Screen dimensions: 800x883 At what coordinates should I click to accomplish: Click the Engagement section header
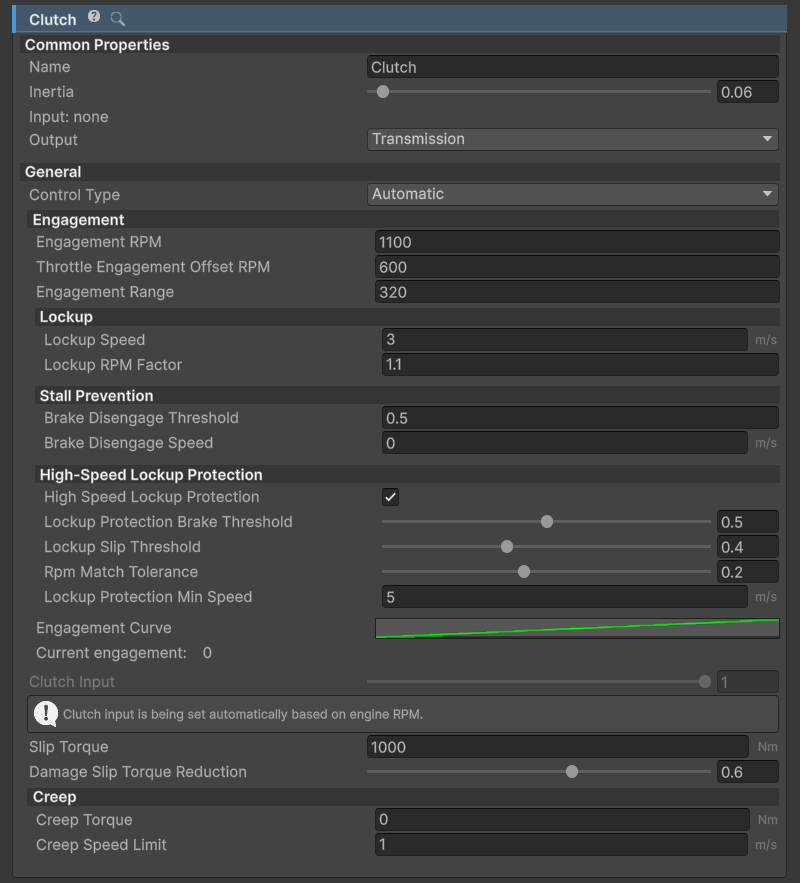pyautogui.click(x=403, y=220)
